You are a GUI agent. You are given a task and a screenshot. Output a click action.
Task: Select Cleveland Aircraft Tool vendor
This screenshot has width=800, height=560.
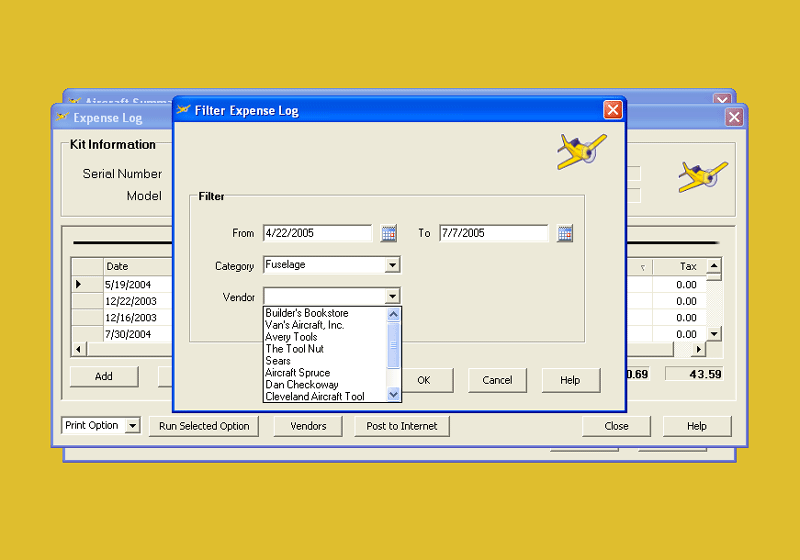315,397
